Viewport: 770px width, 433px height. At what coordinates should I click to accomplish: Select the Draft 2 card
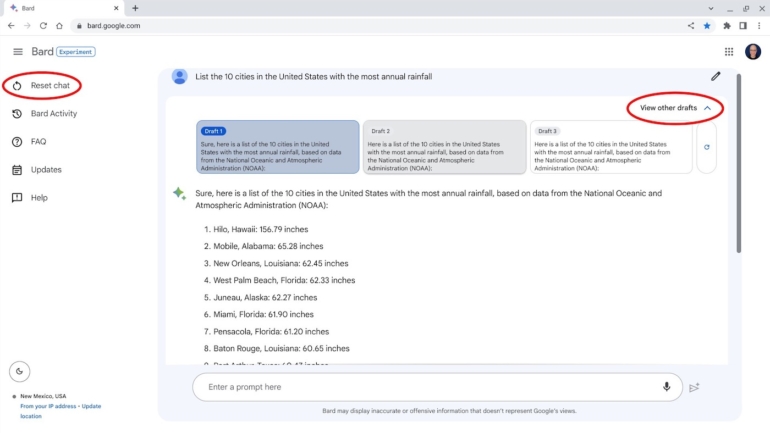point(444,147)
